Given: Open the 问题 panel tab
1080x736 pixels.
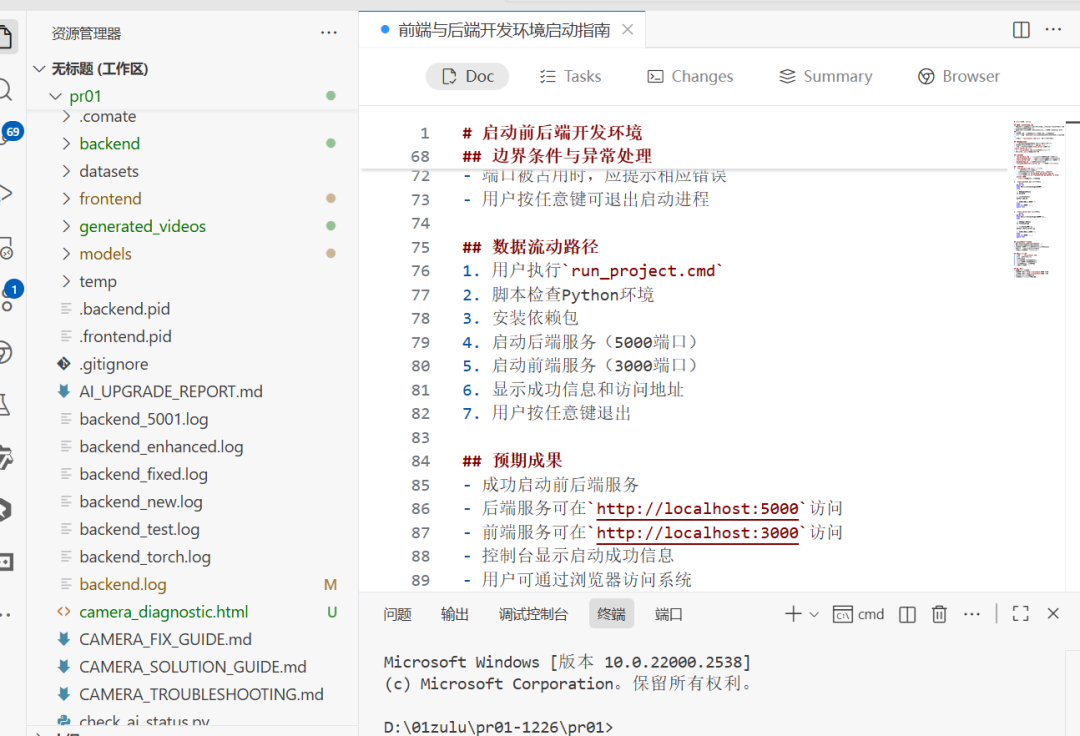Looking at the screenshot, I should coord(397,614).
